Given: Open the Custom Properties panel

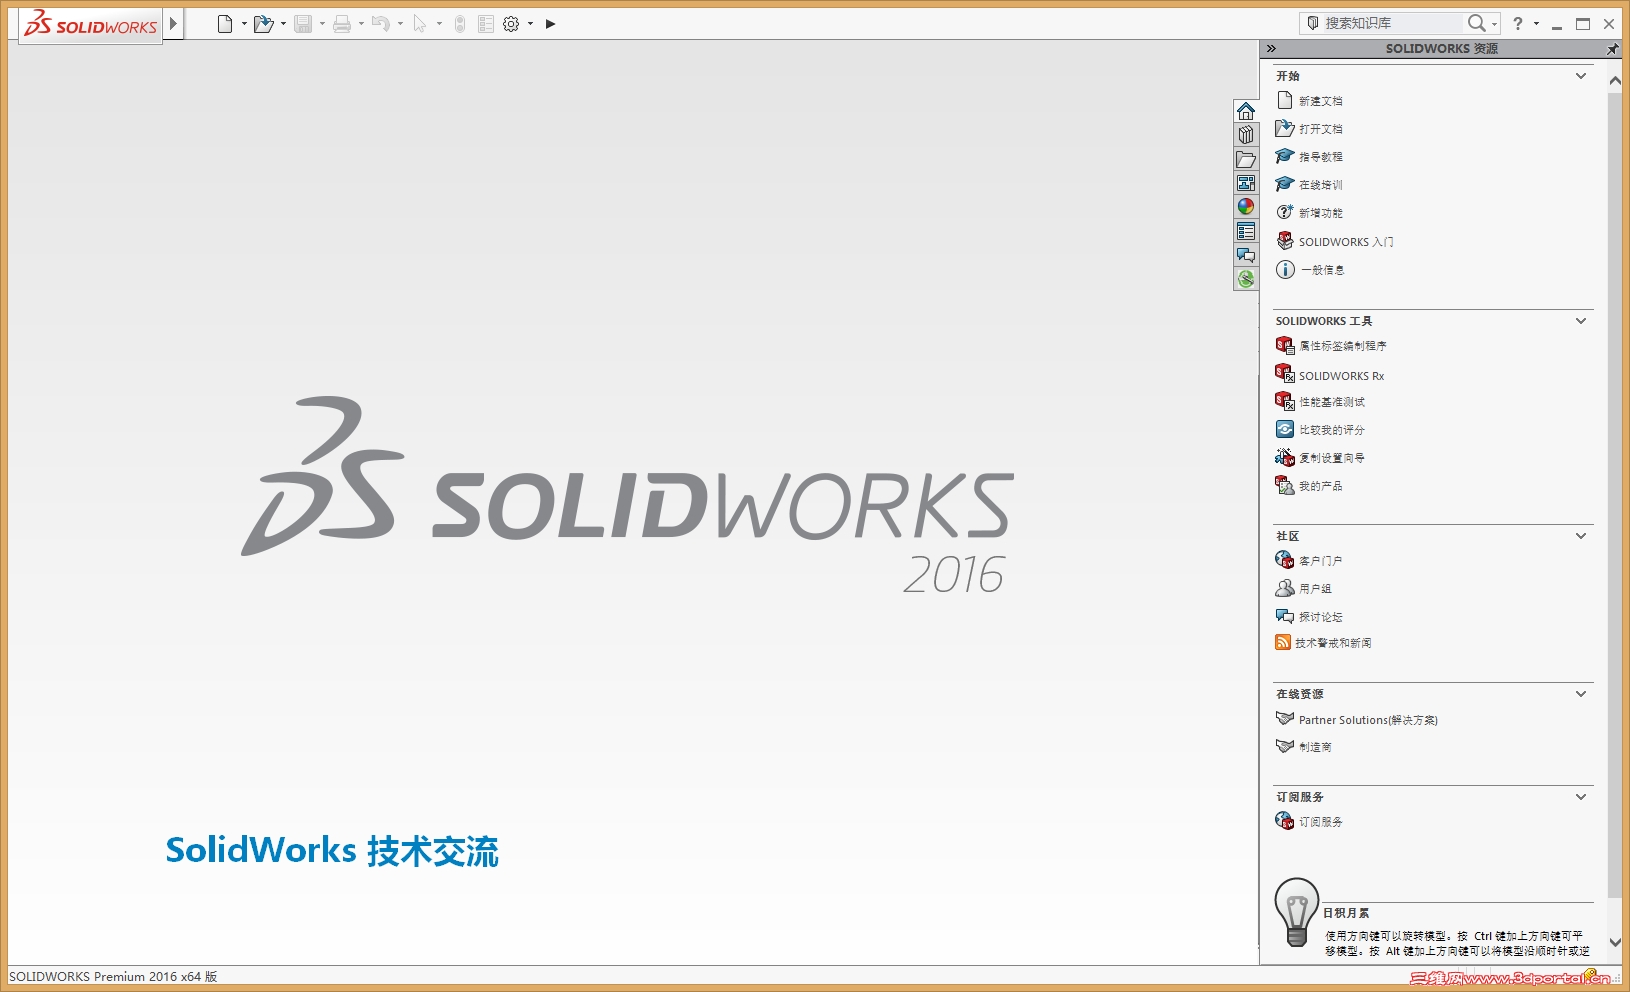Looking at the screenshot, I should point(1246,230).
